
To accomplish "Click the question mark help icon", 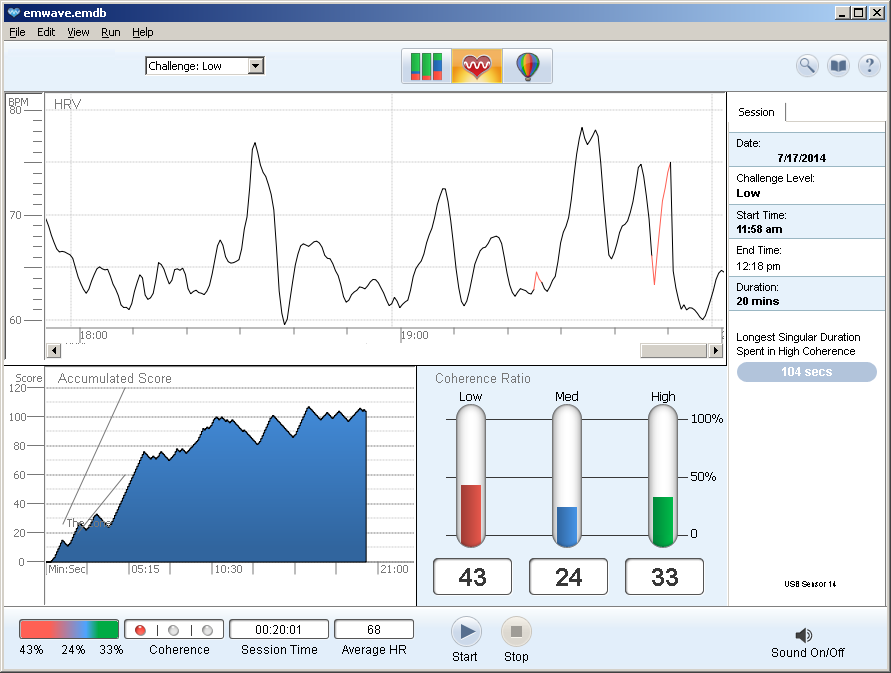I will pos(869,66).
